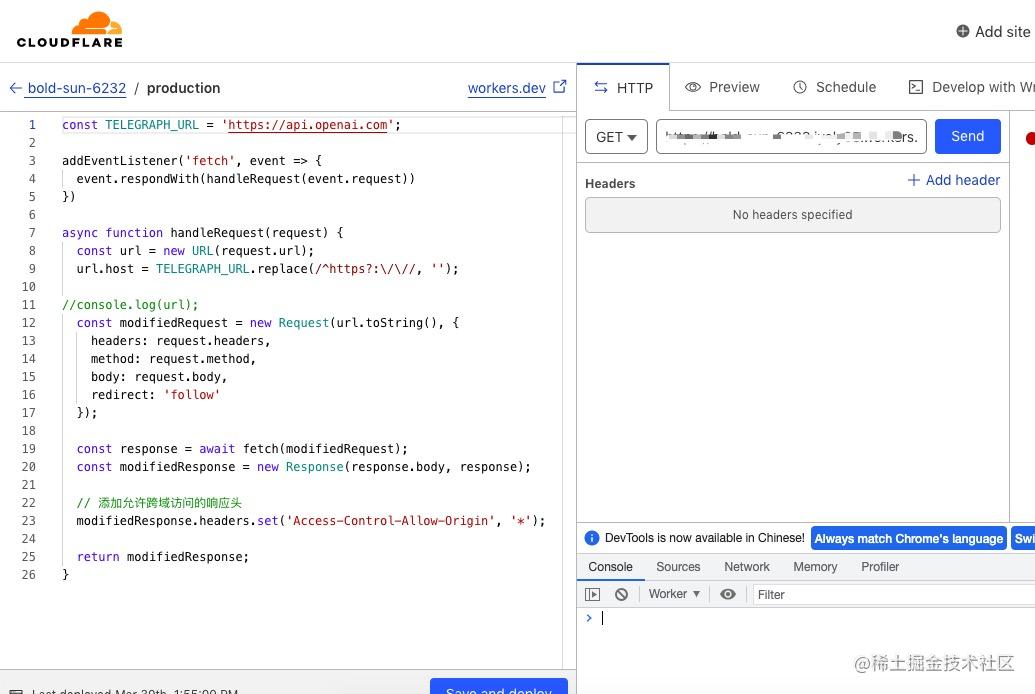
Task: Click the Send button
Action: (x=966, y=136)
